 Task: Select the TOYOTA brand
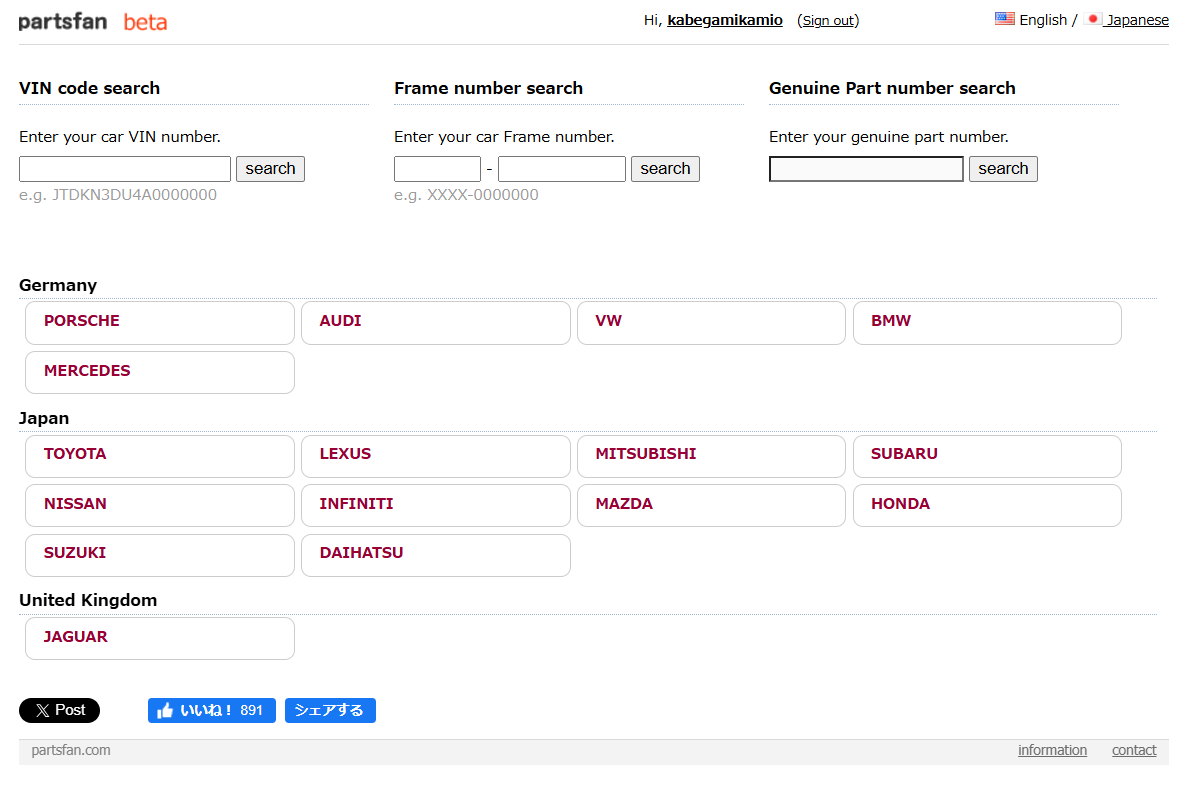(160, 456)
